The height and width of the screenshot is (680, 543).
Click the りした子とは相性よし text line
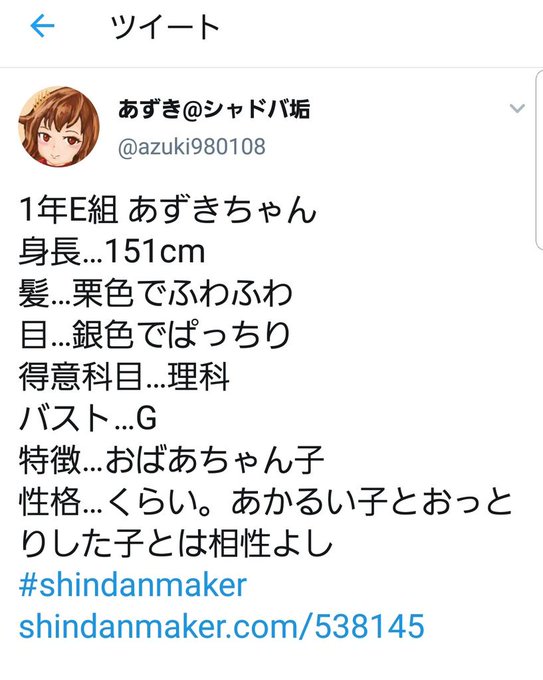(x=176, y=543)
